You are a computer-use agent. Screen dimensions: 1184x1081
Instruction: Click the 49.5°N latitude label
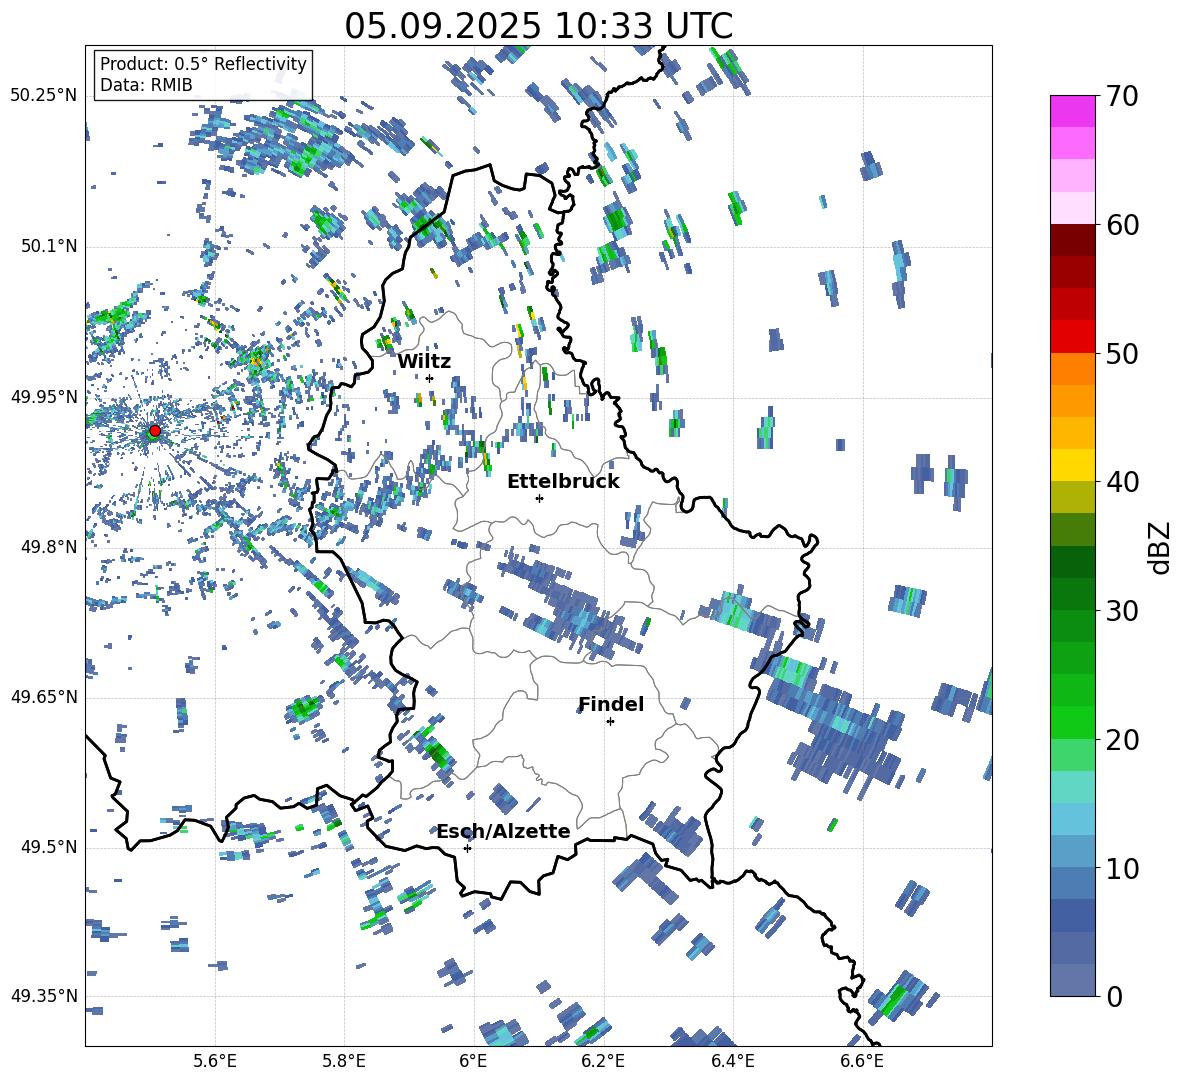[48, 847]
